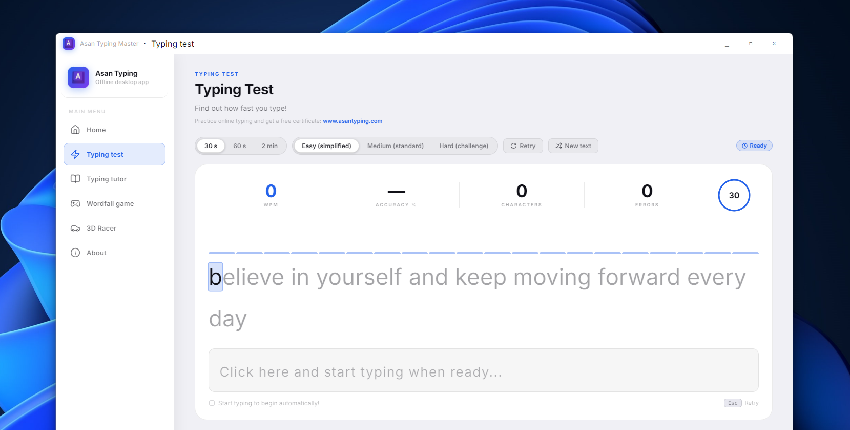Click the New text button
Screen dimensions: 850x430
click(x=573, y=146)
